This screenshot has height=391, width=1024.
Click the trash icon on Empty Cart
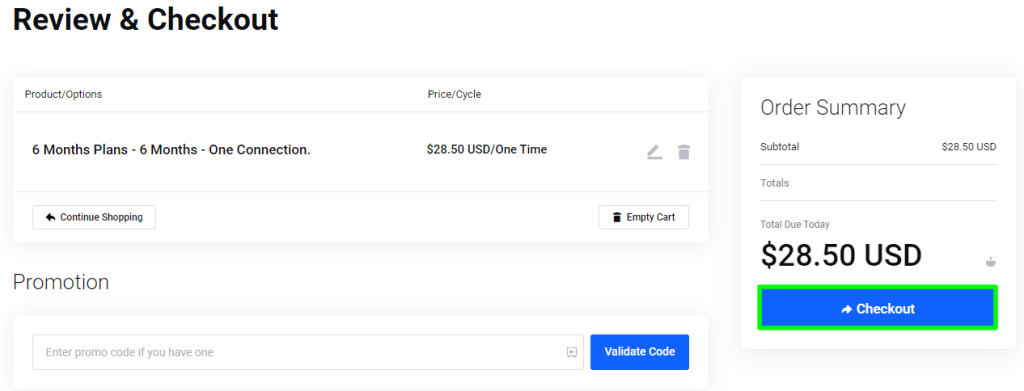616,217
